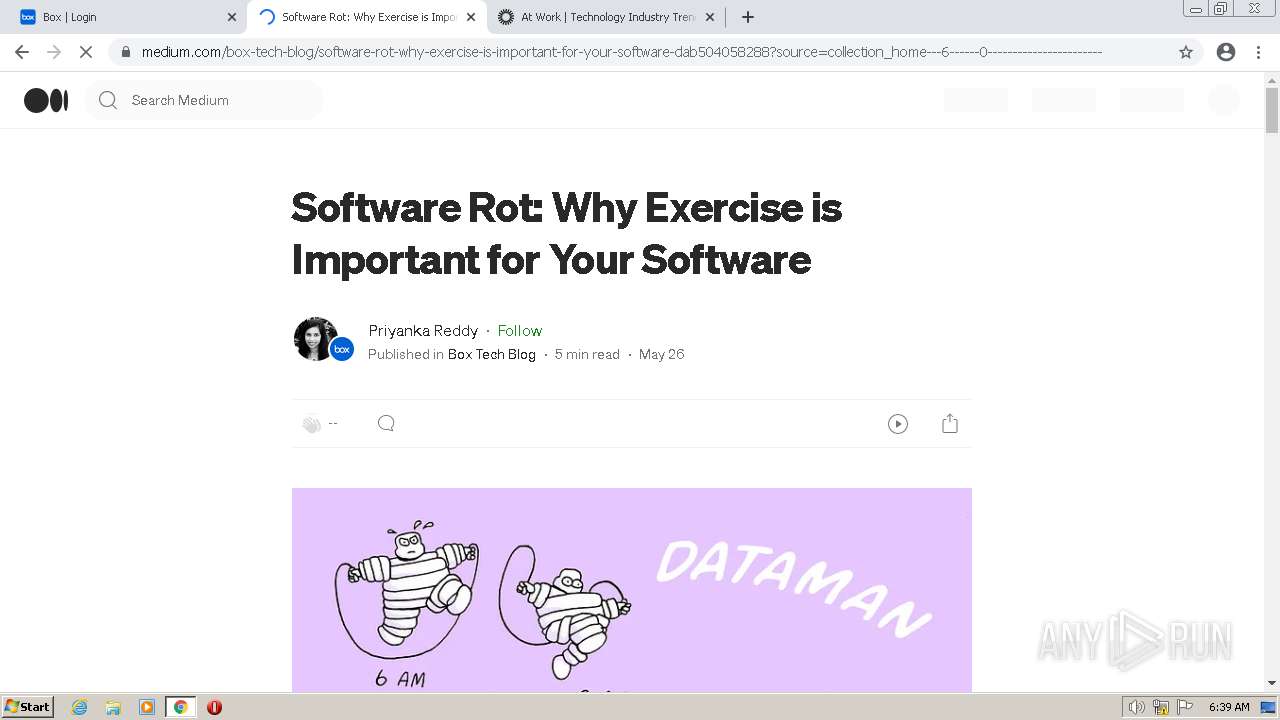Image resolution: width=1280 pixels, height=720 pixels.
Task: Go back with the browser back arrow
Action: tap(22, 52)
